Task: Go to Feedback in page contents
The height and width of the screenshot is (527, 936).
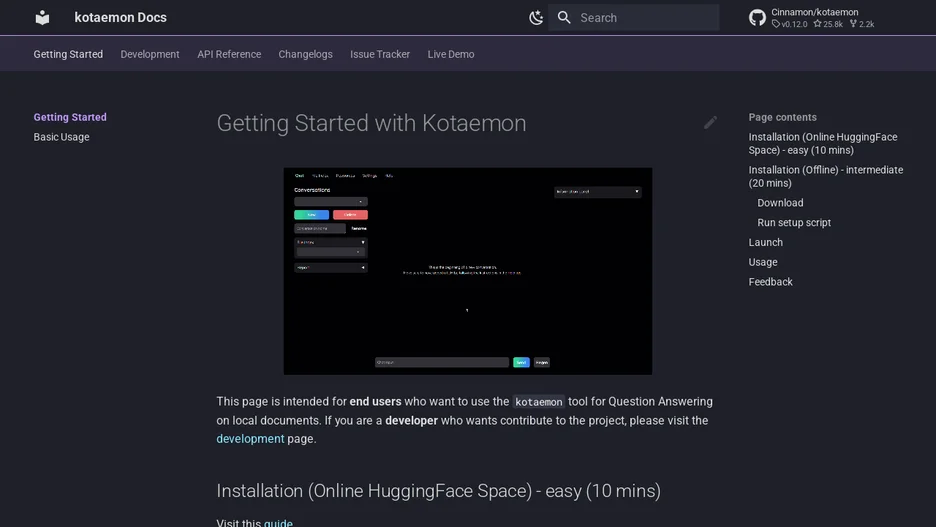Action: point(771,281)
